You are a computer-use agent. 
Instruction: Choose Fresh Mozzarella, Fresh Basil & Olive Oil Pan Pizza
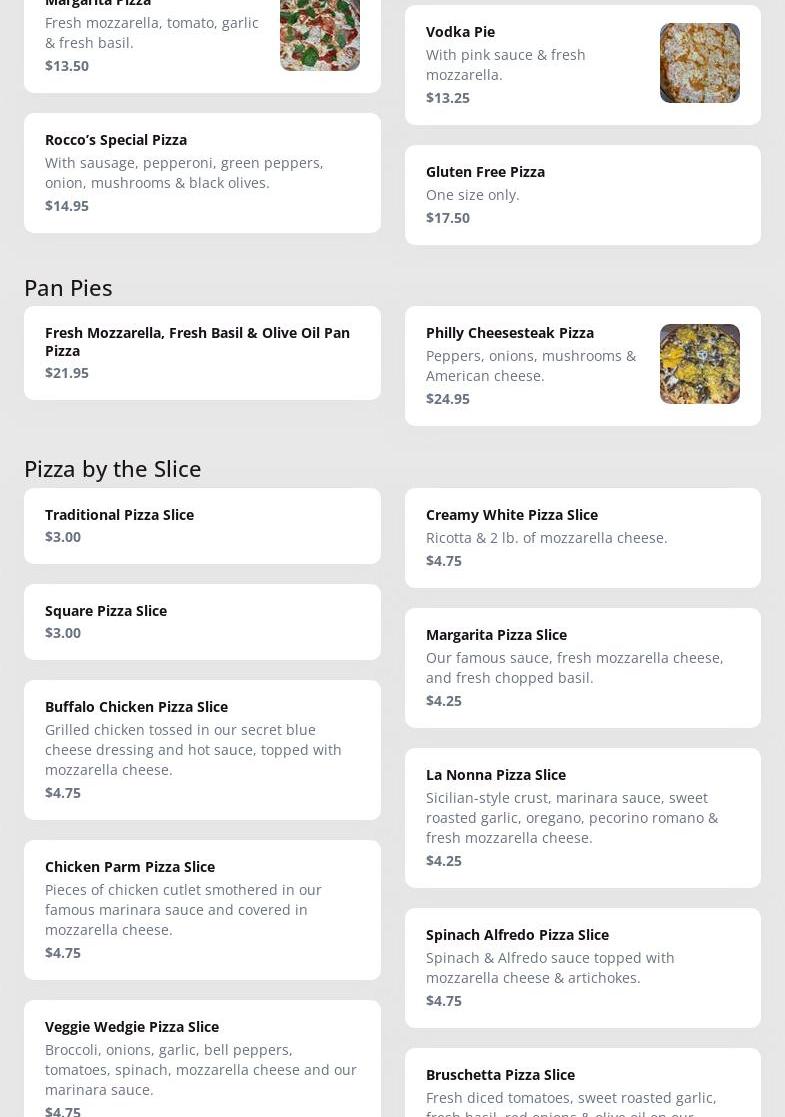pos(202,352)
